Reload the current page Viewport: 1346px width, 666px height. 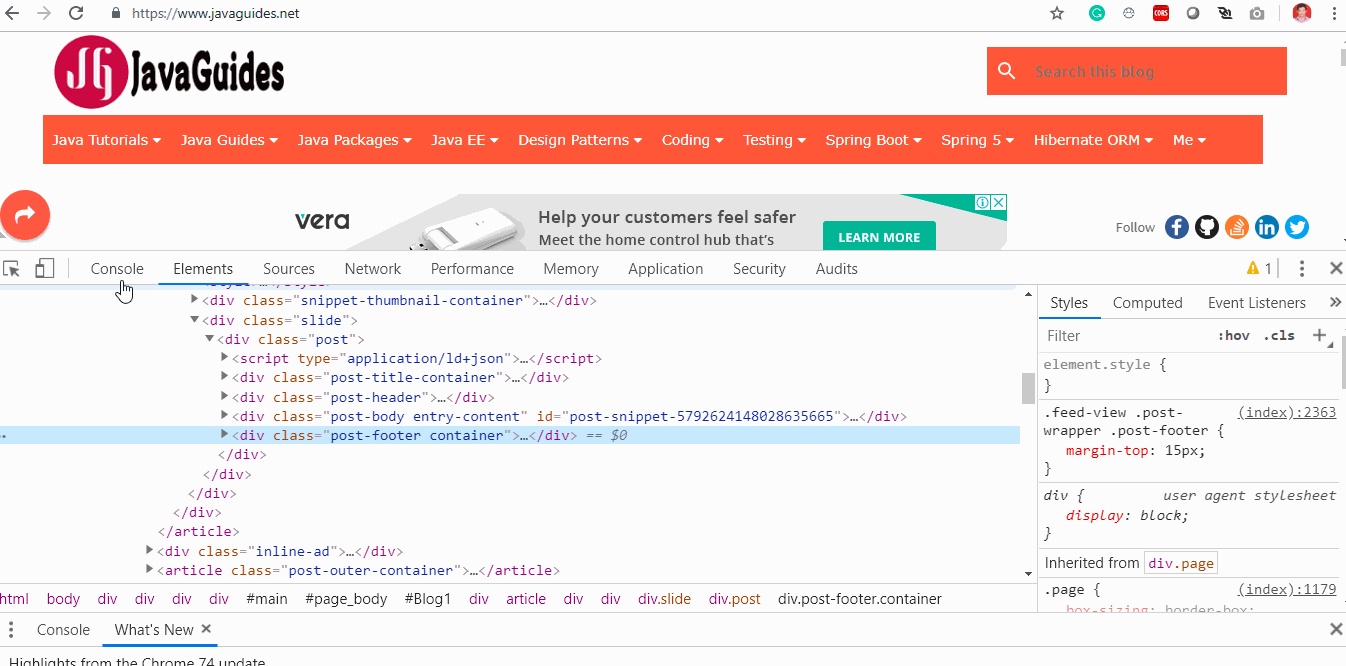(76, 13)
